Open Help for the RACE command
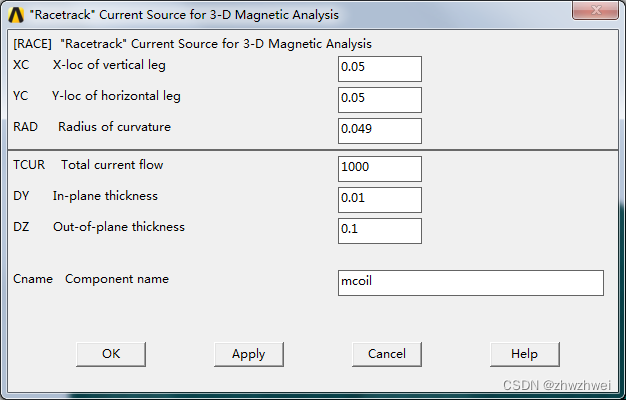Viewport: 626px width, 400px height. click(524, 354)
